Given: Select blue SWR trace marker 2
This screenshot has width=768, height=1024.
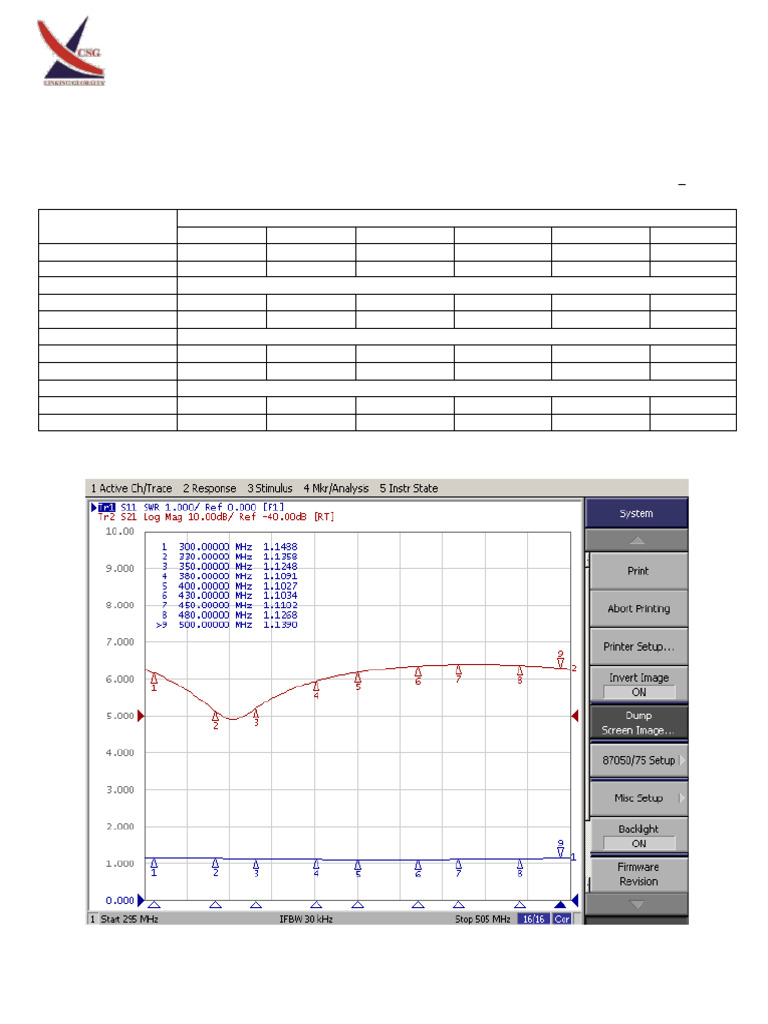Looking at the screenshot, I should click(216, 868).
